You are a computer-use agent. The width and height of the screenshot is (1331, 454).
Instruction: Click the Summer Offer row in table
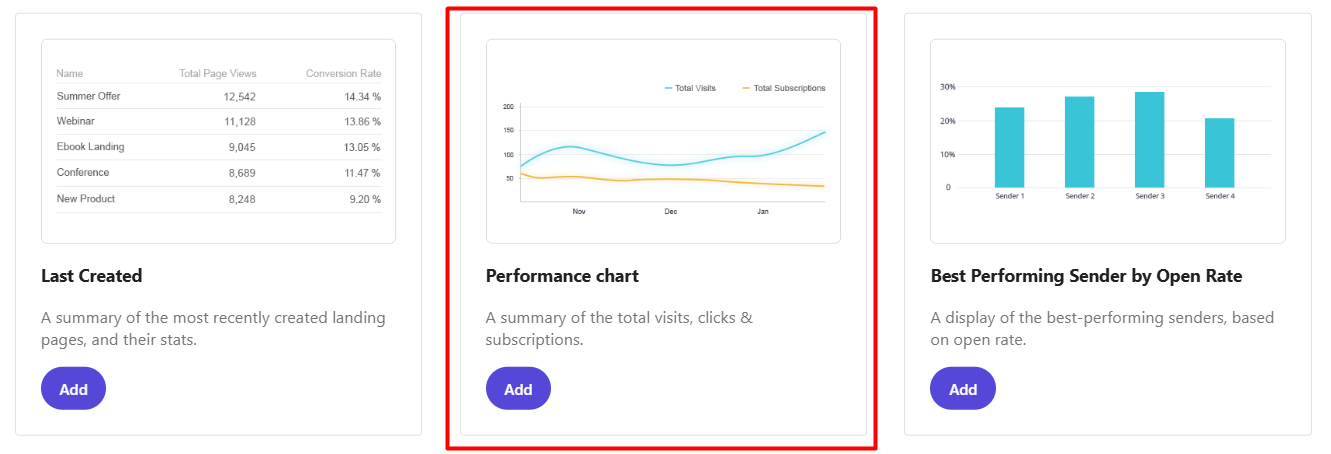pyautogui.click(x=218, y=96)
